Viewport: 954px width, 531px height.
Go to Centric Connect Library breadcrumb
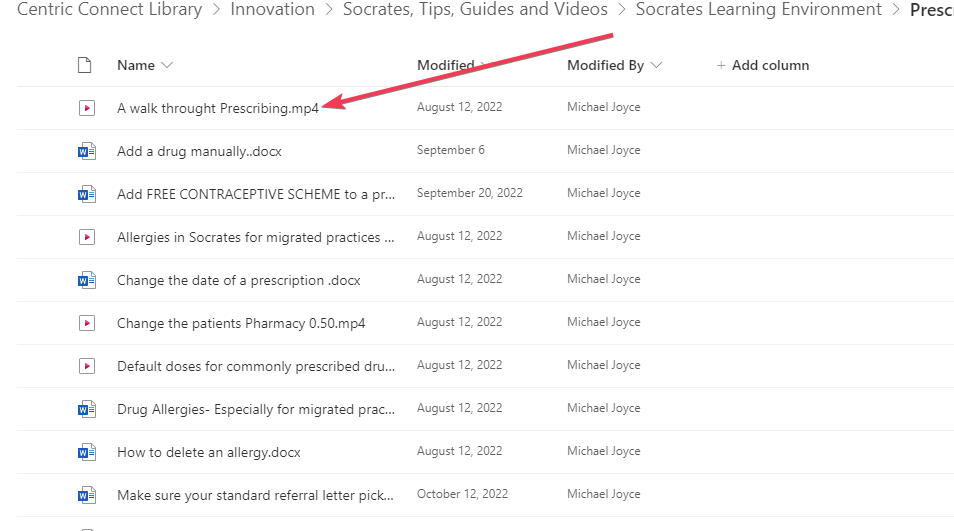point(110,9)
